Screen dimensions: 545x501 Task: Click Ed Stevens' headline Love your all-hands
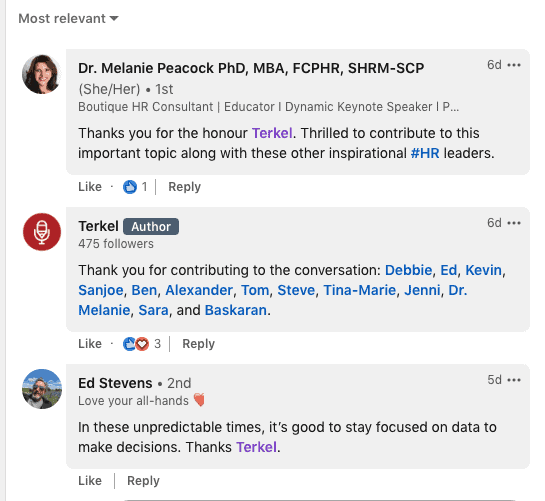point(142,401)
